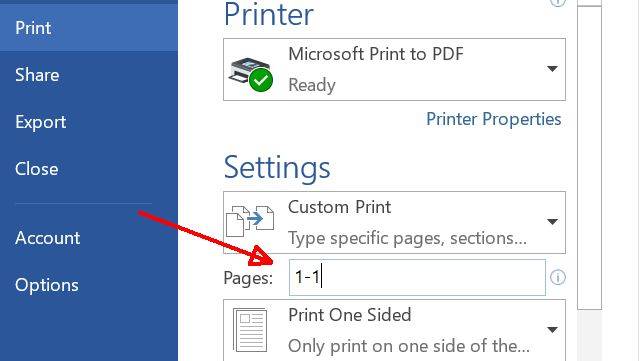This screenshot has width=640, height=361.
Task: Focus the Pages input field
Action: click(x=417, y=277)
